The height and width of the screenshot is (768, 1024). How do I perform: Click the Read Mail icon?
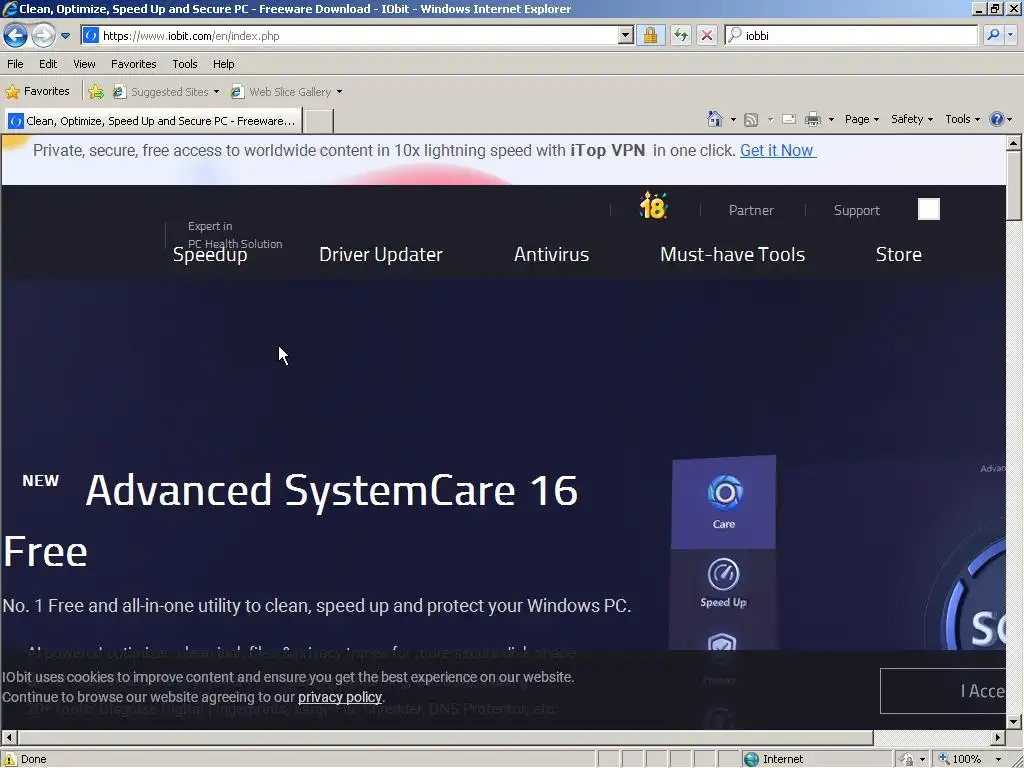[789, 119]
